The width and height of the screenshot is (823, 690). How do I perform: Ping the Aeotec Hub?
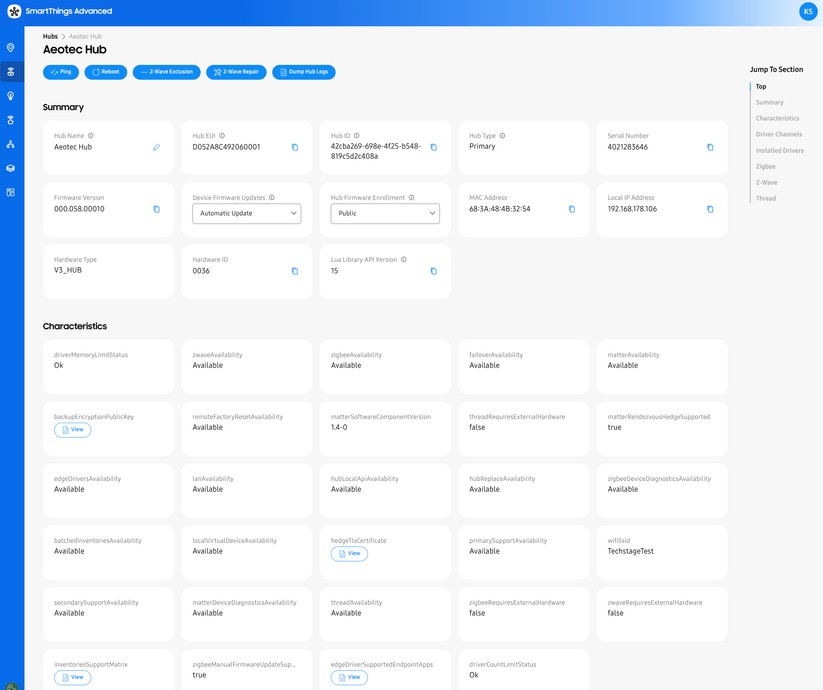point(61,71)
